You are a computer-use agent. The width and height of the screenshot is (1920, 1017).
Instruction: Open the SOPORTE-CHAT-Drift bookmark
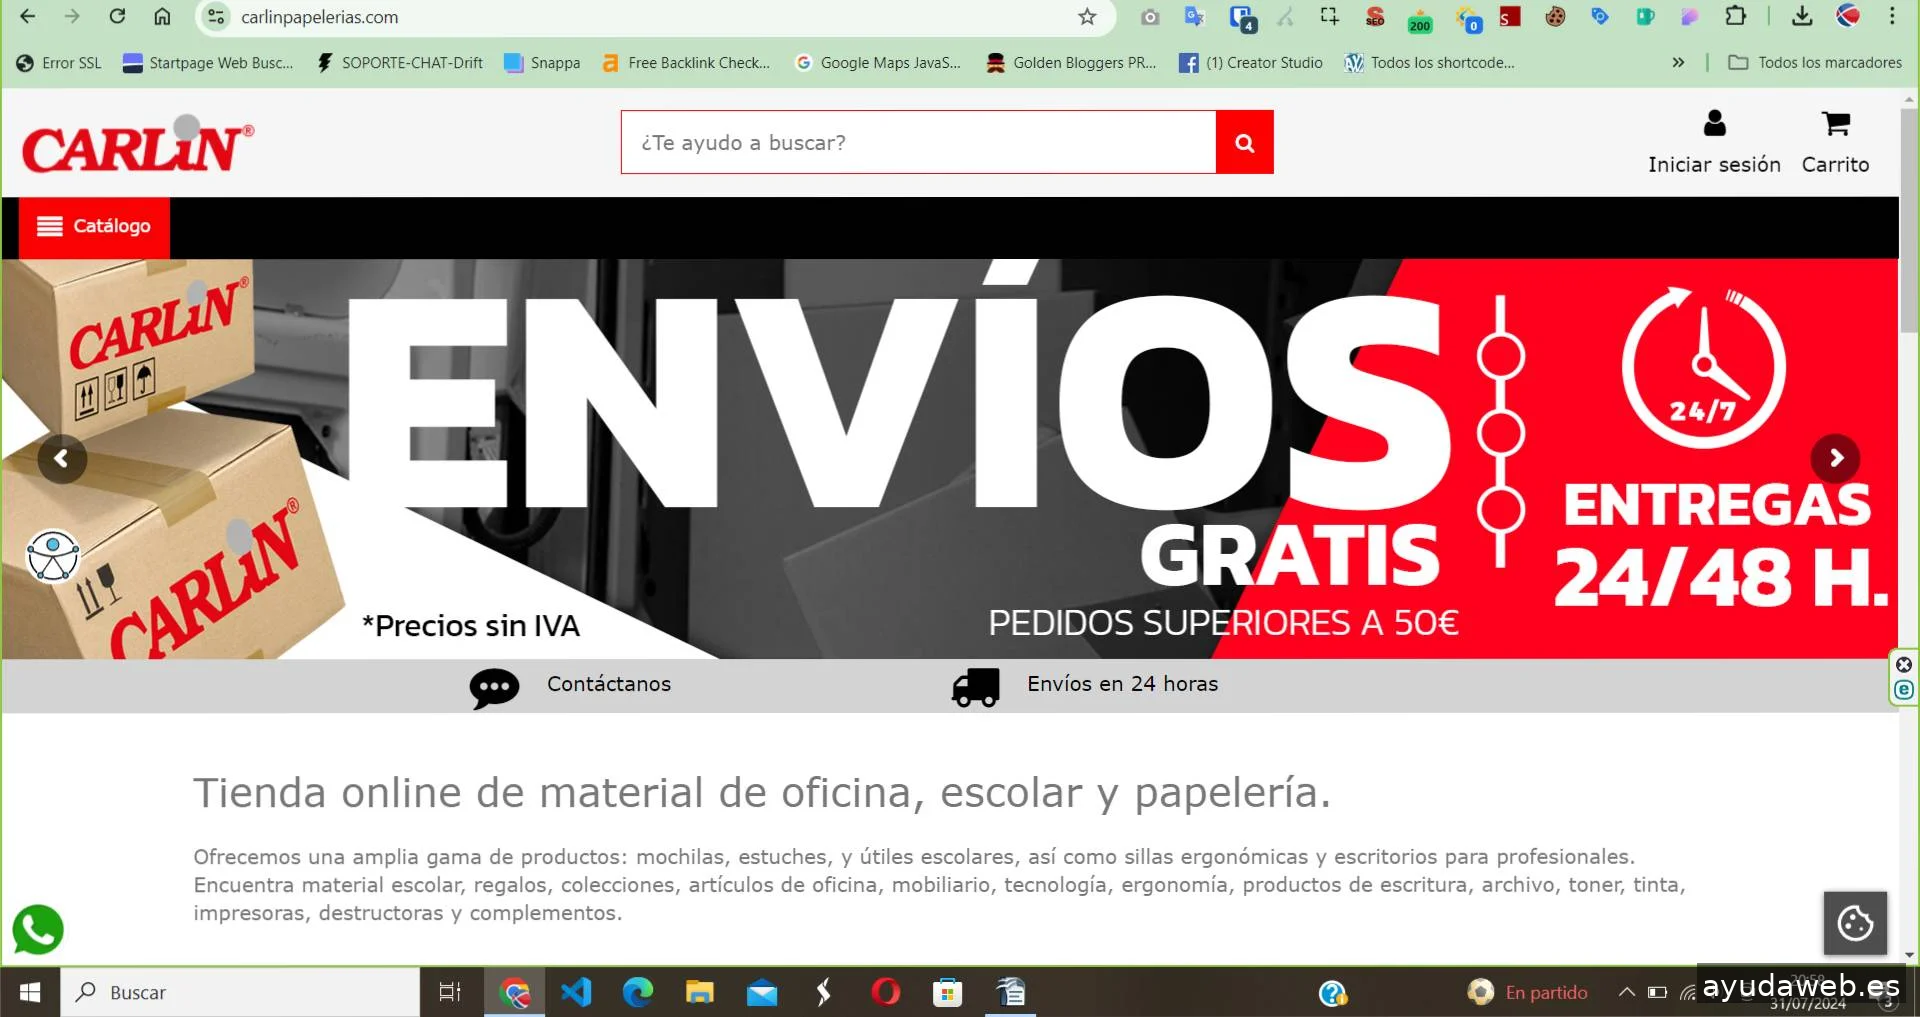(400, 63)
